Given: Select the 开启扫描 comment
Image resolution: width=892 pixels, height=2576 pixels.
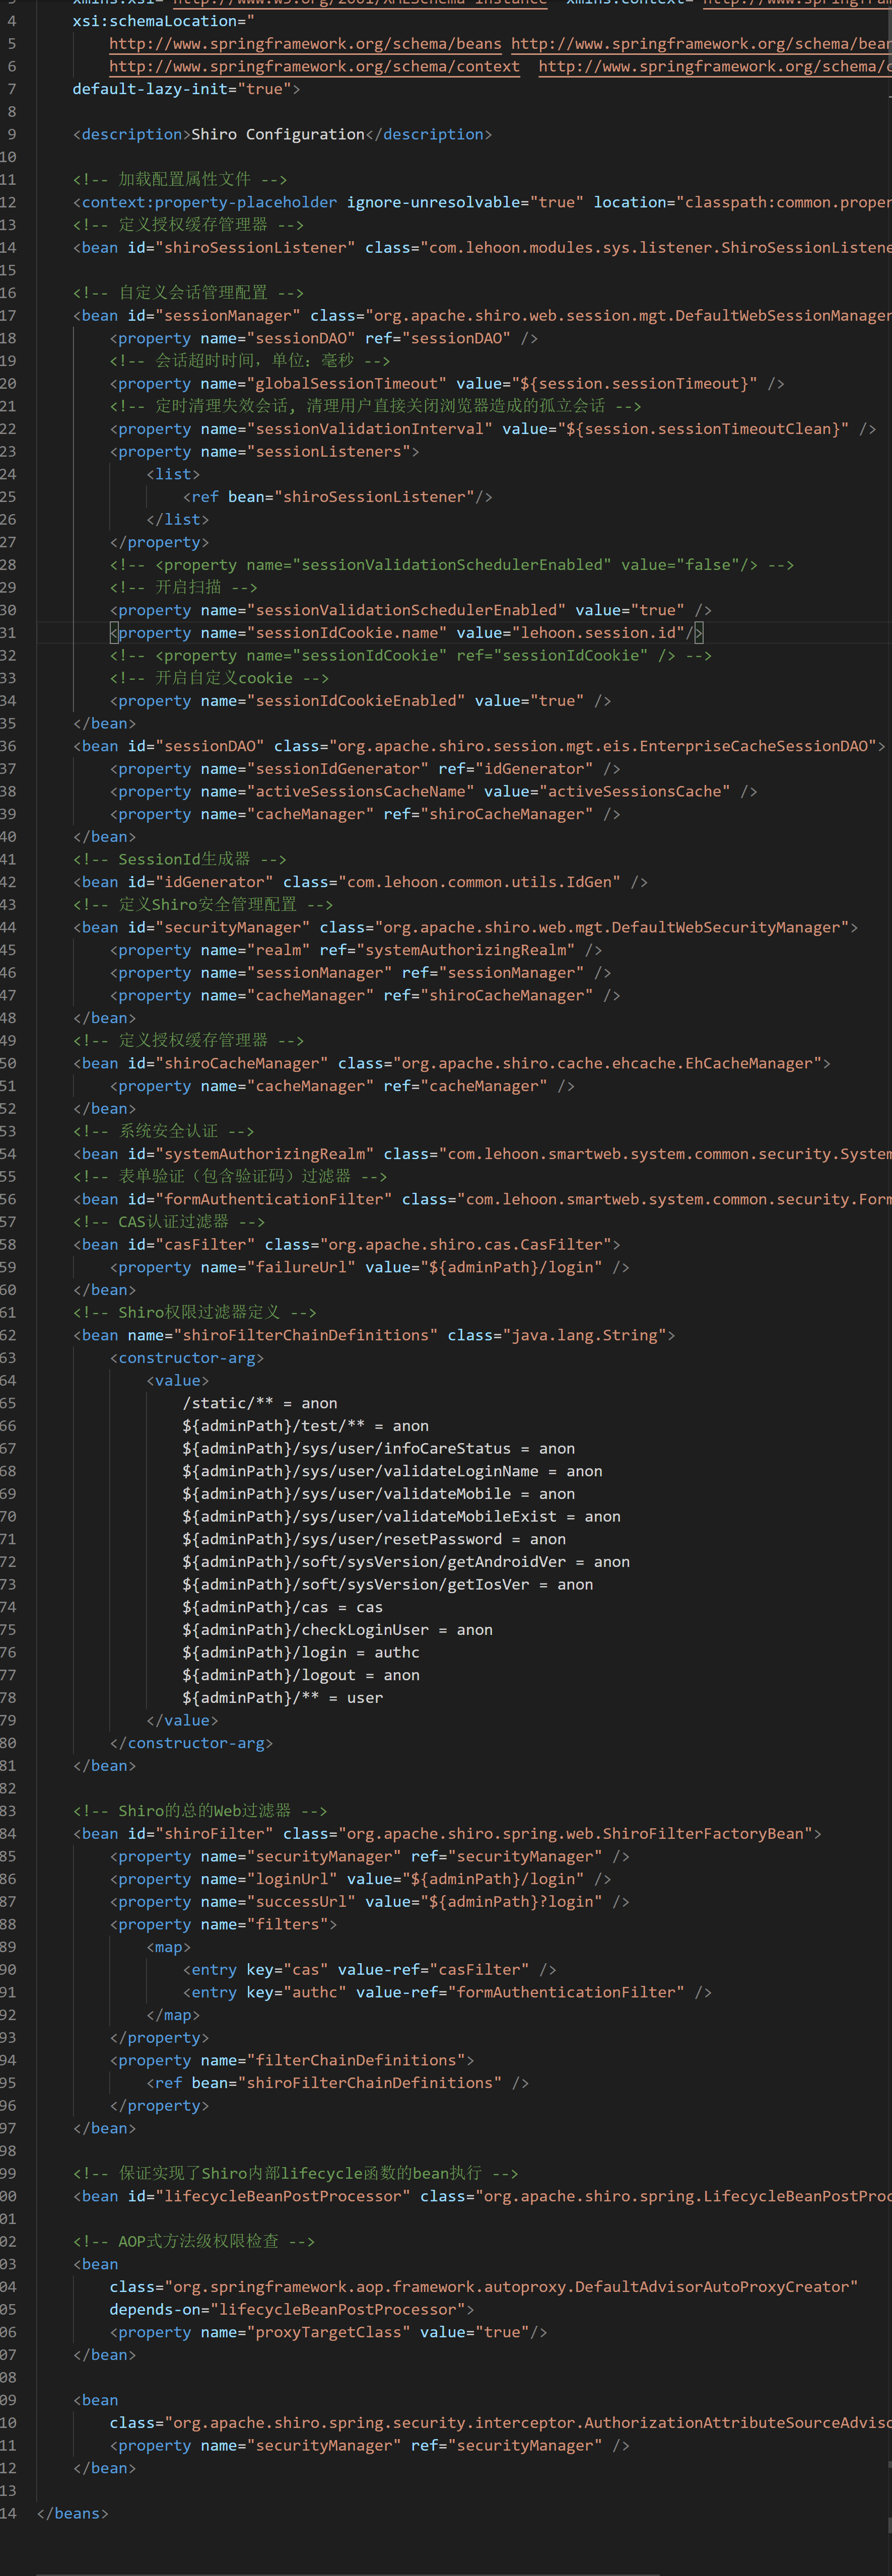Looking at the screenshot, I should 184,588.
